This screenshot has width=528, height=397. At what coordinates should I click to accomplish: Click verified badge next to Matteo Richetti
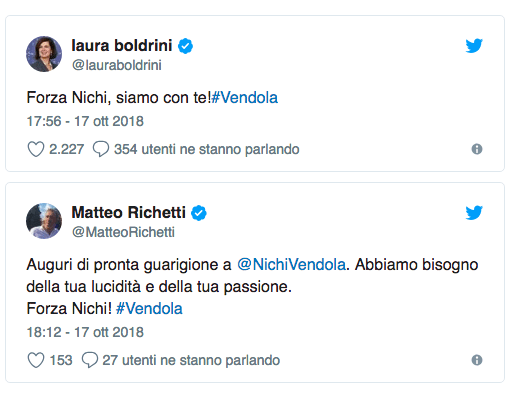199,213
